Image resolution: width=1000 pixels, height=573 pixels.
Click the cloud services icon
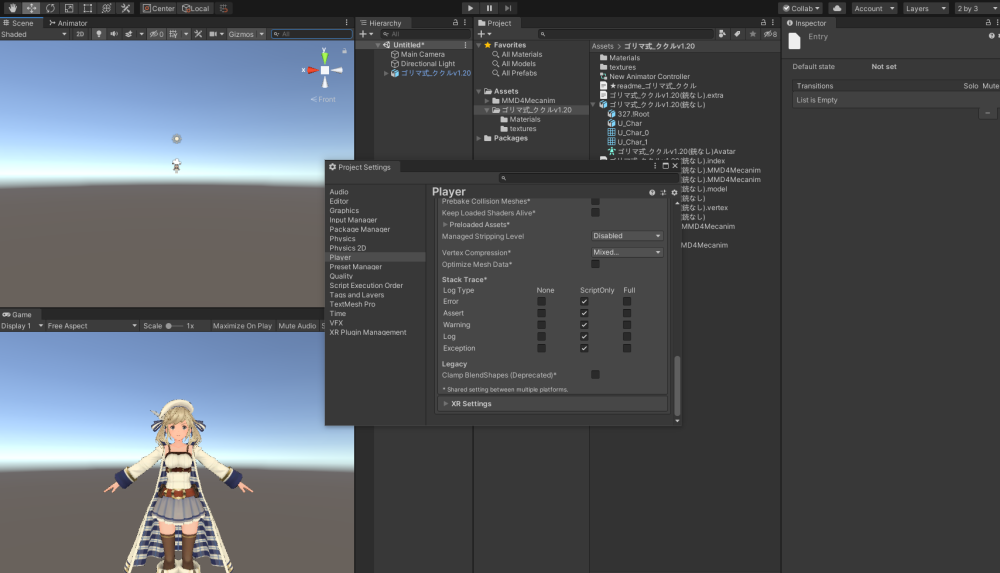point(837,8)
